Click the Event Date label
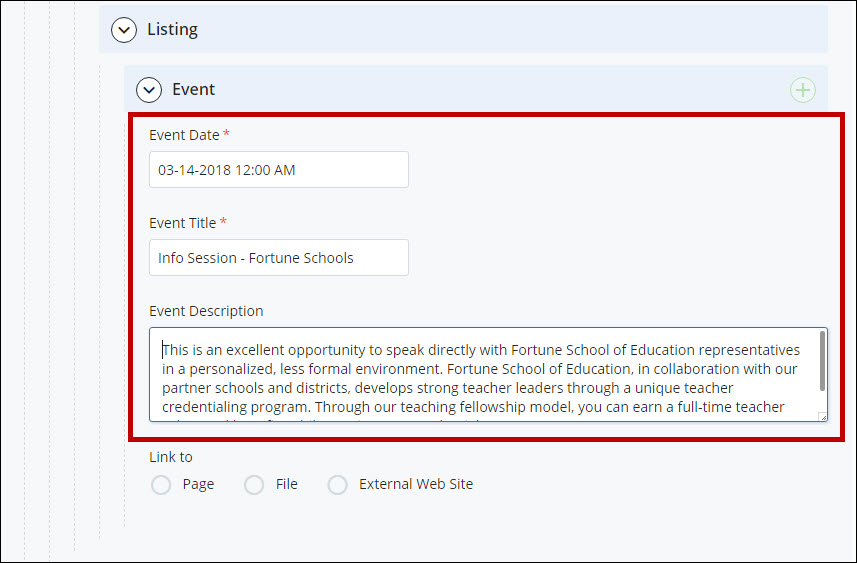The height and width of the screenshot is (563, 857). coord(184,135)
